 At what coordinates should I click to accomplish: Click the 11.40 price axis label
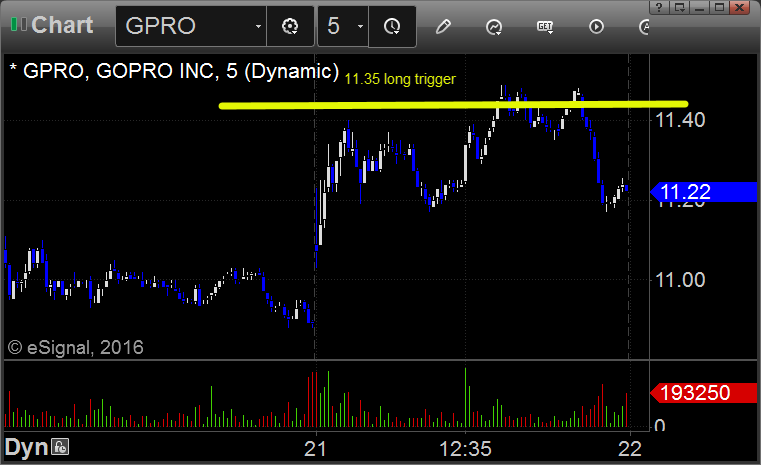(x=680, y=120)
